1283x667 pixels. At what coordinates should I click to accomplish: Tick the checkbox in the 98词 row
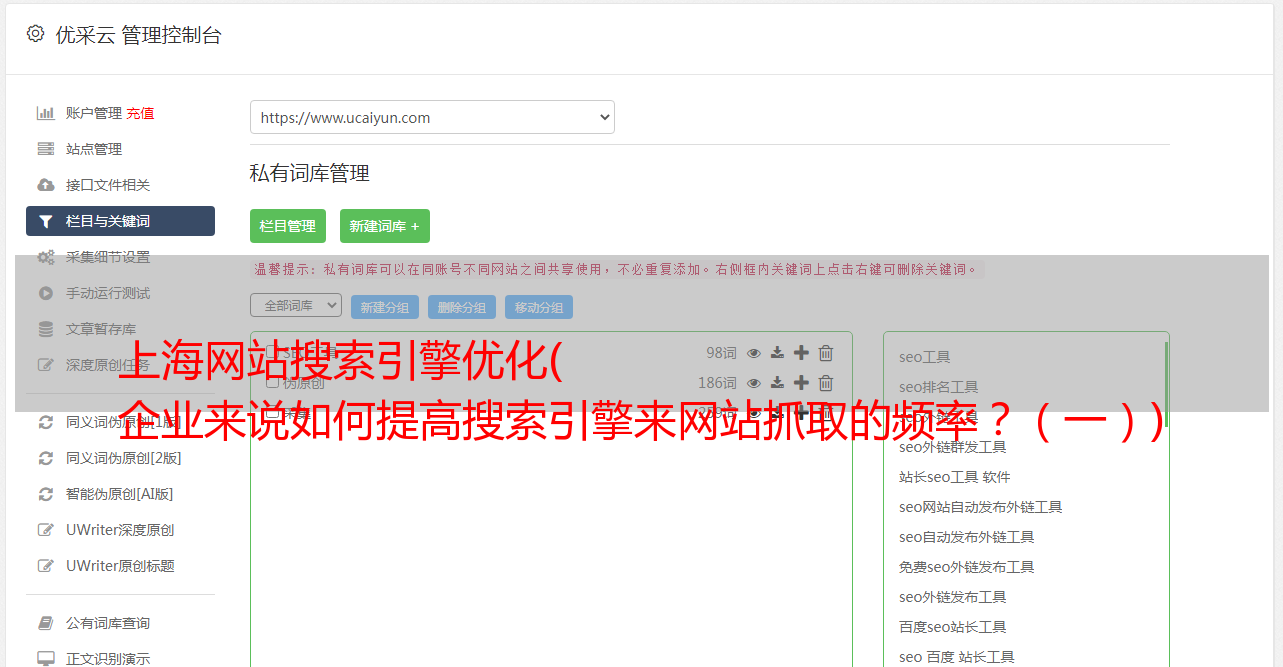coord(272,352)
